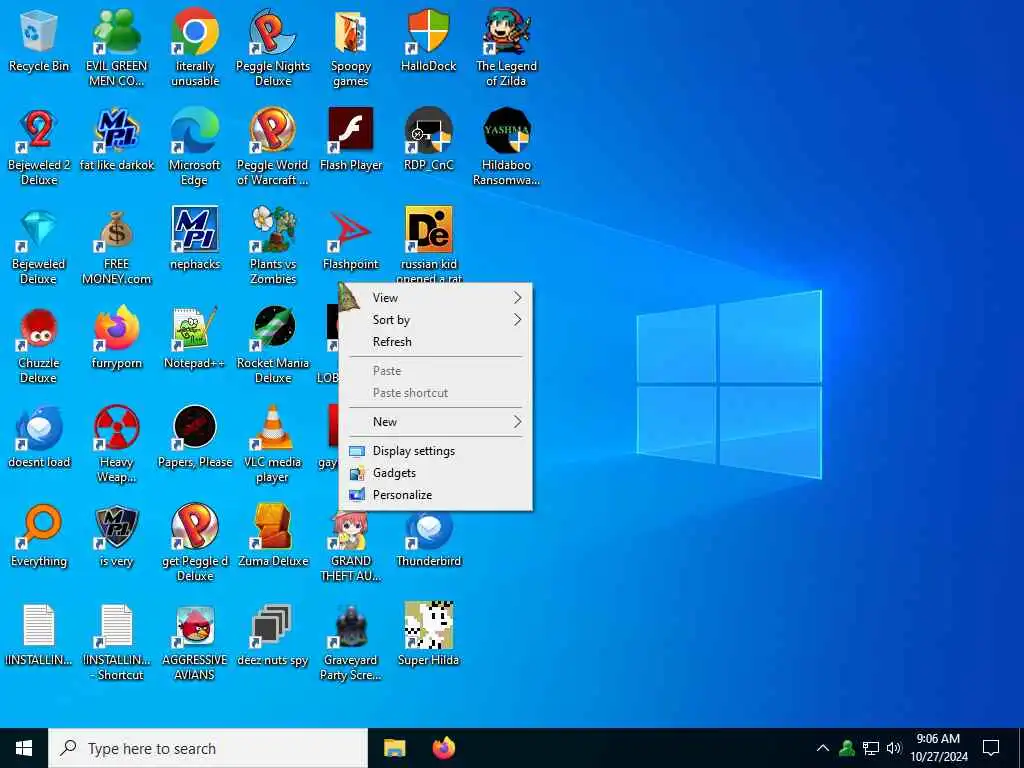
Task: Open the network tray icon
Action: 871,748
